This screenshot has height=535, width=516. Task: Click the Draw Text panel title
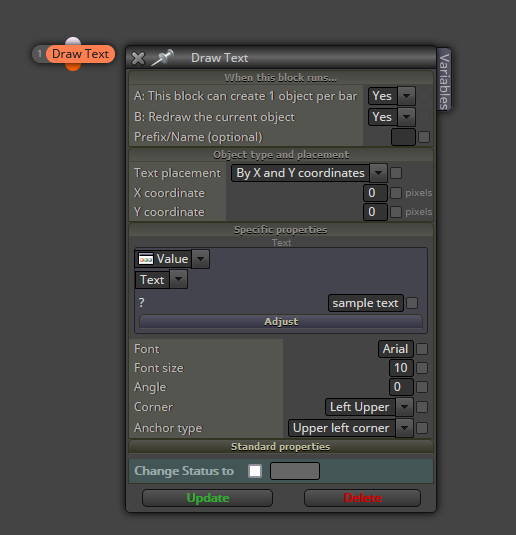[x=219, y=58]
